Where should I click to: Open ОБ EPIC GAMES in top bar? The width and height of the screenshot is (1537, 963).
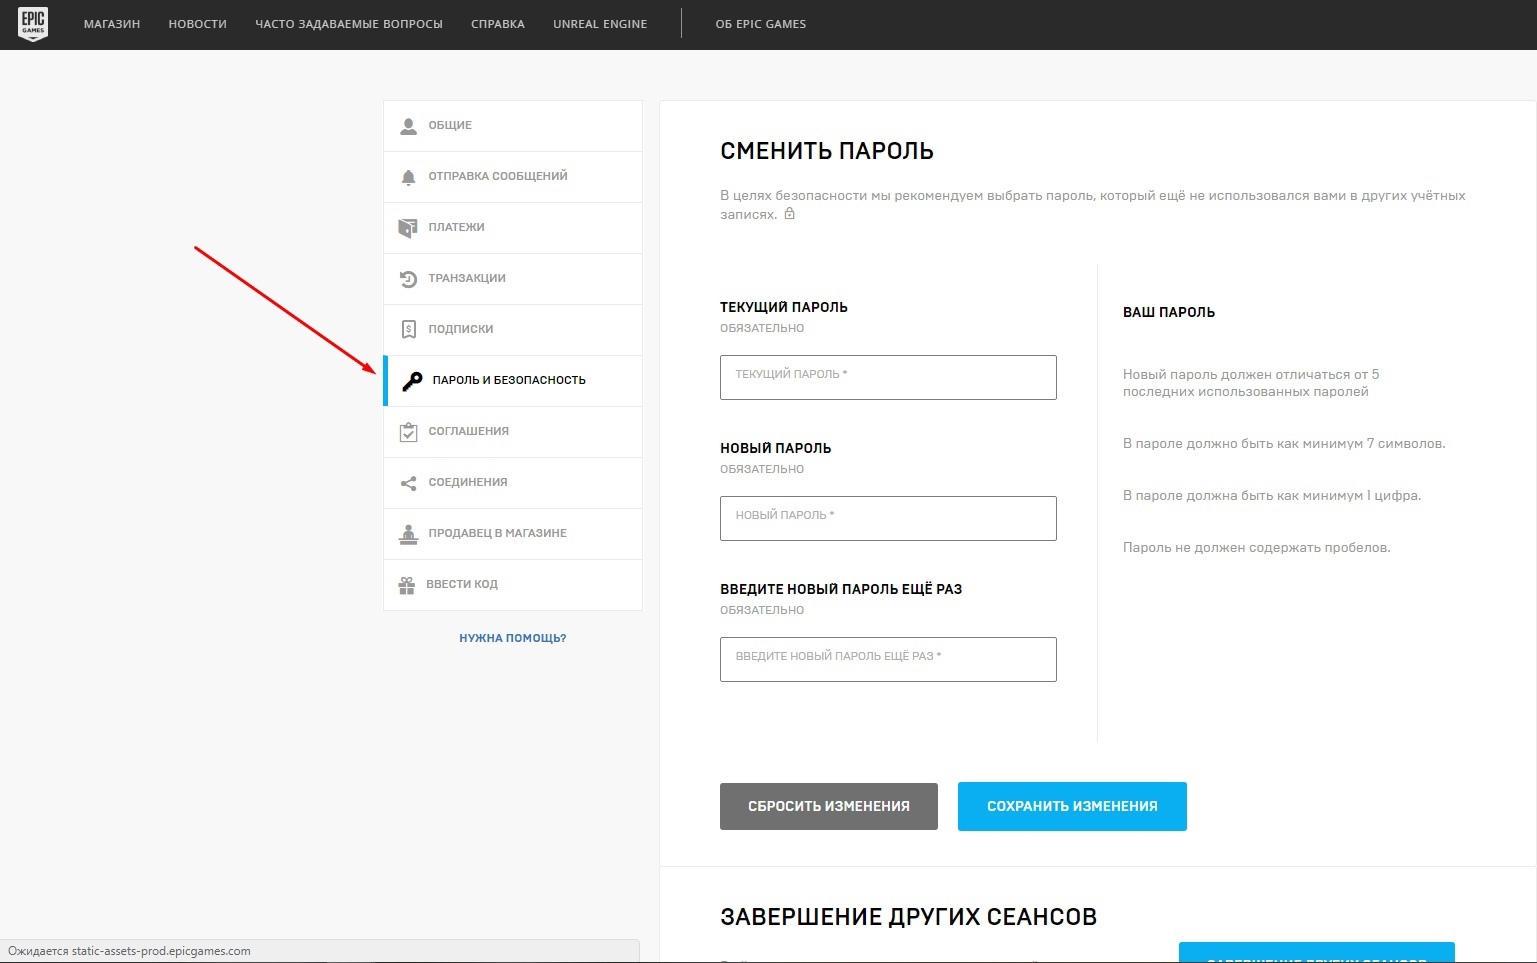tap(761, 24)
